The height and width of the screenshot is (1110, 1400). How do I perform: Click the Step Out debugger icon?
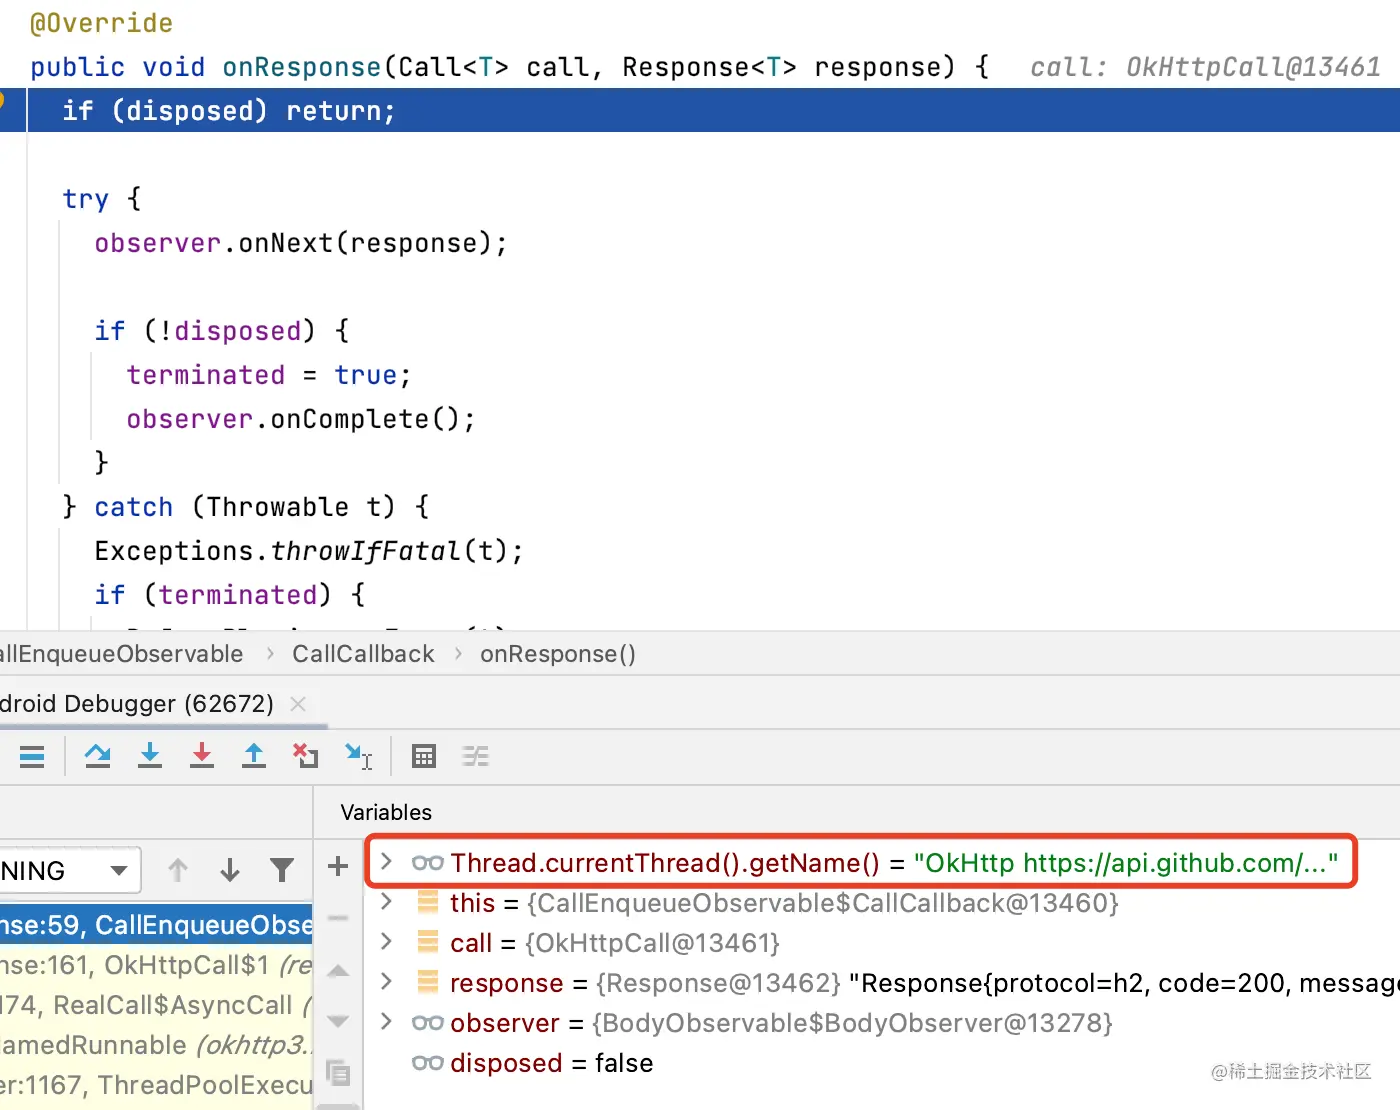(254, 756)
